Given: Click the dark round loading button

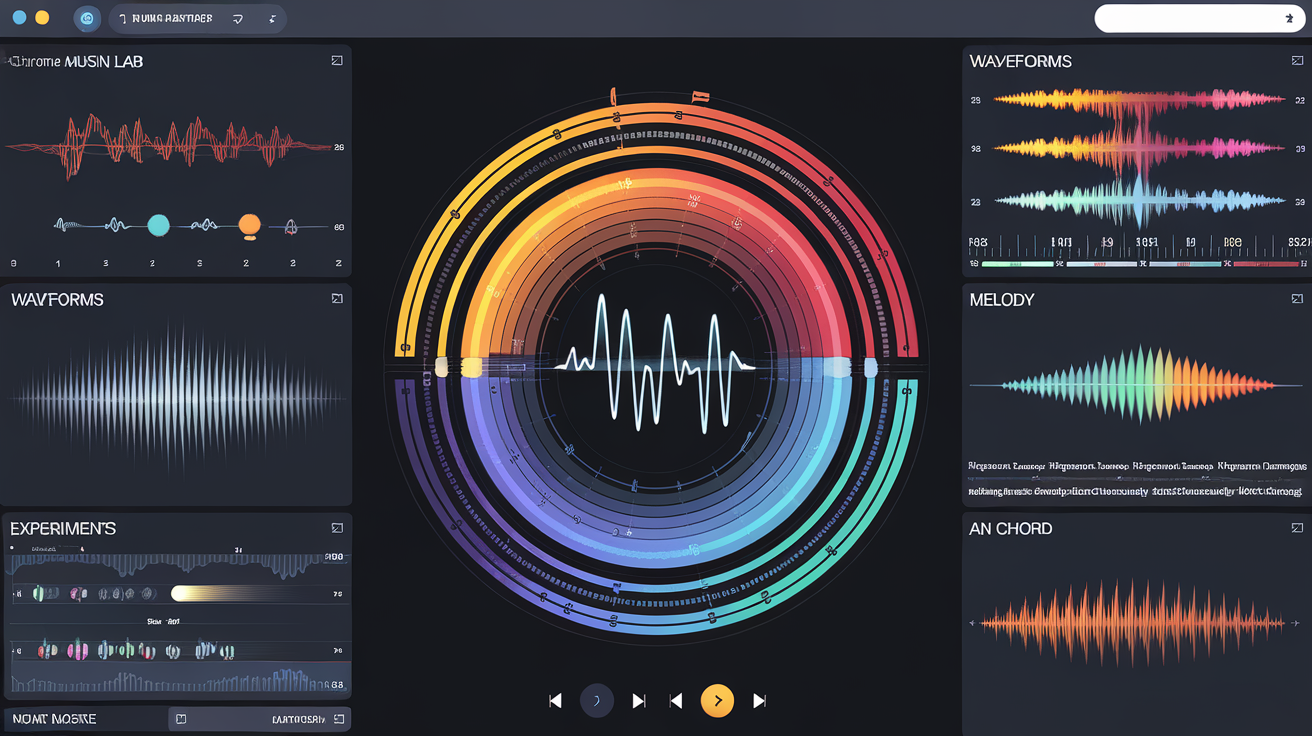Looking at the screenshot, I should point(597,701).
